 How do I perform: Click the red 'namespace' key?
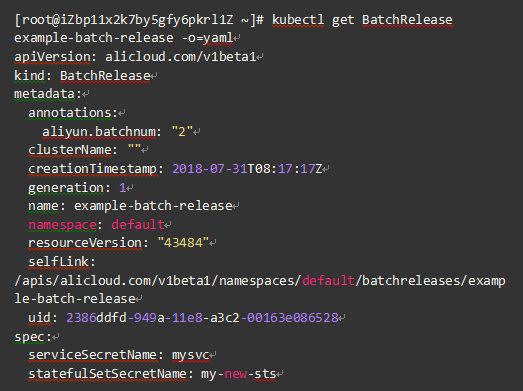click(62, 225)
